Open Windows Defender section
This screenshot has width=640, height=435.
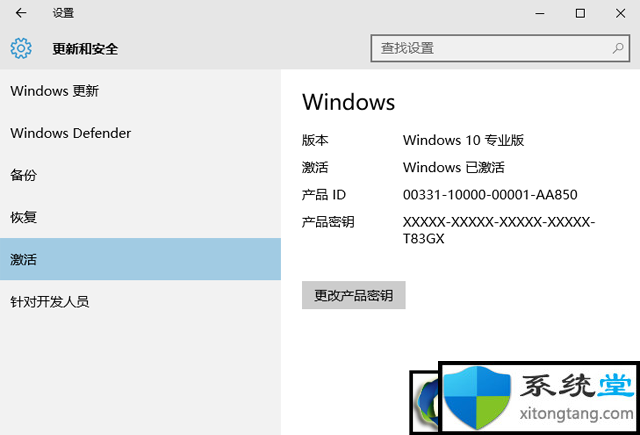click(x=140, y=133)
